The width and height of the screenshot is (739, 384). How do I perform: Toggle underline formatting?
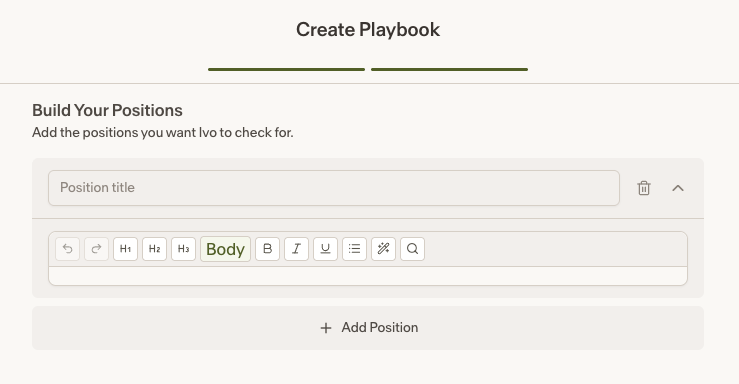[325, 249]
